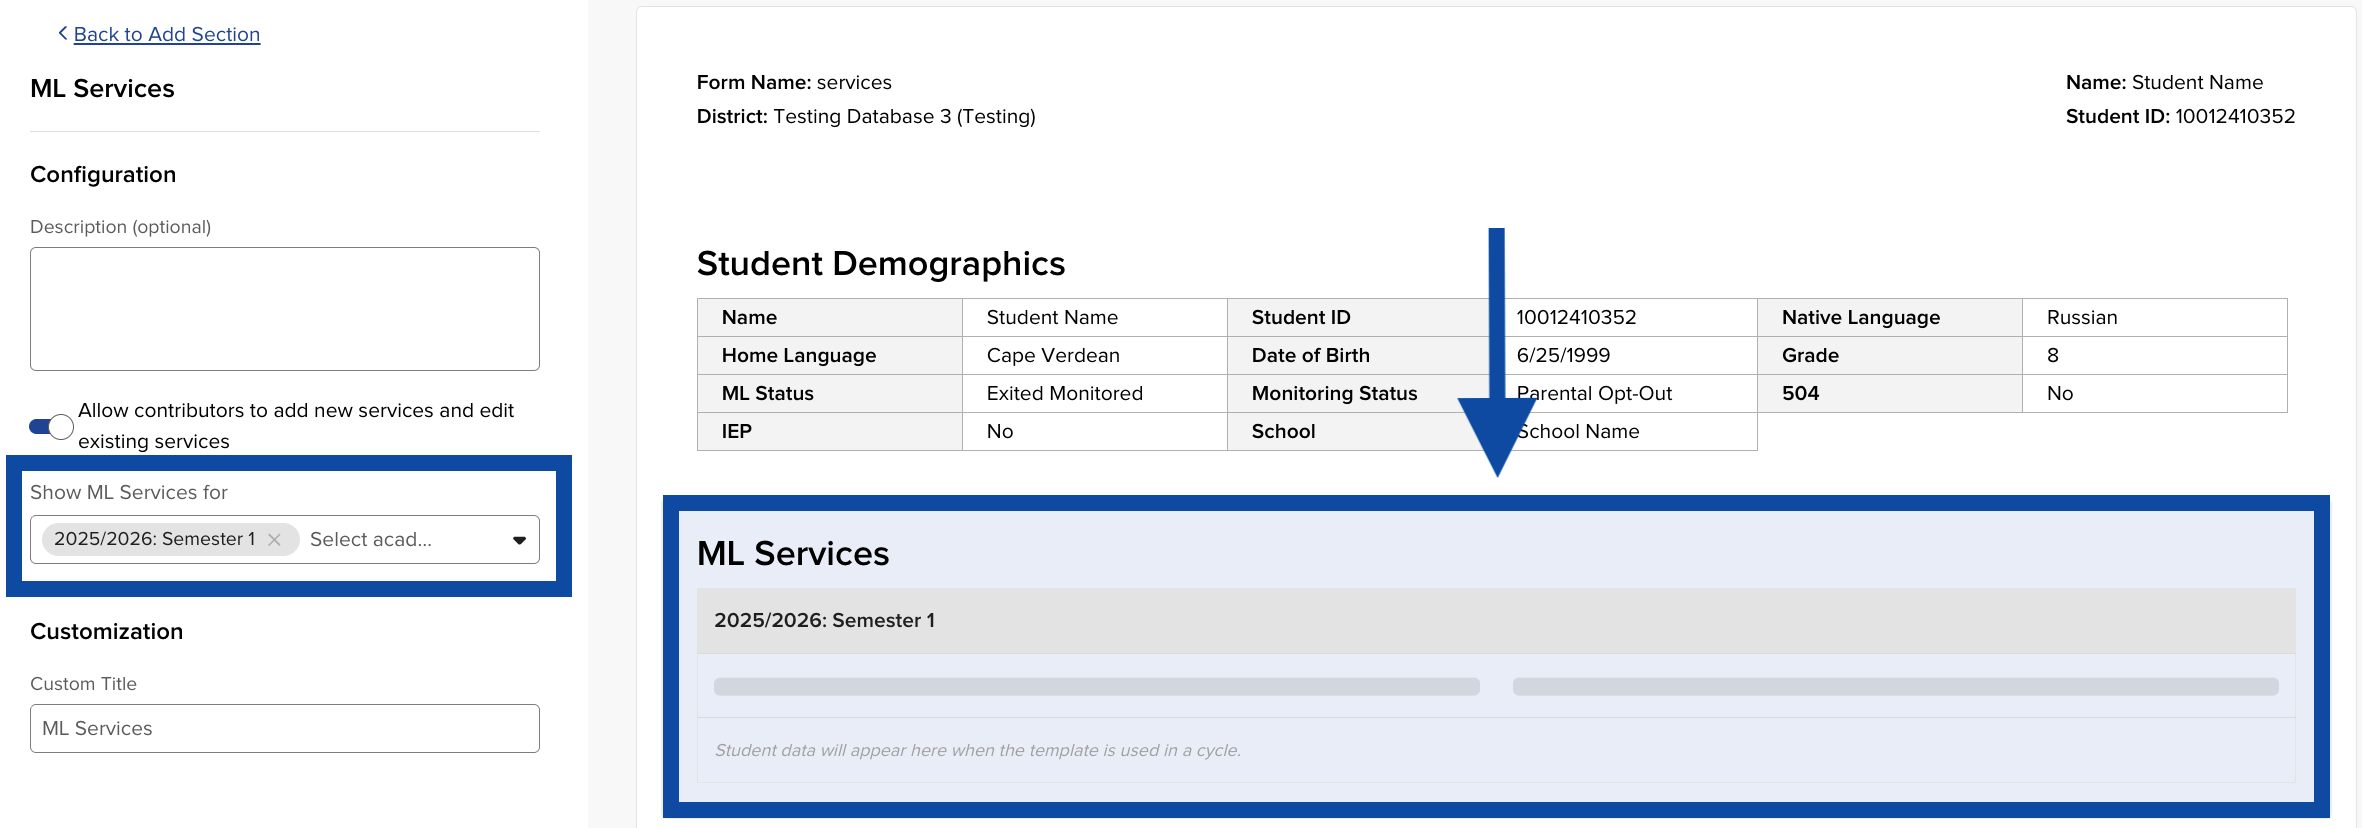2362x828 pixels.
Task: Click the Monitoring Status label cell
Action: (1360, 393)
